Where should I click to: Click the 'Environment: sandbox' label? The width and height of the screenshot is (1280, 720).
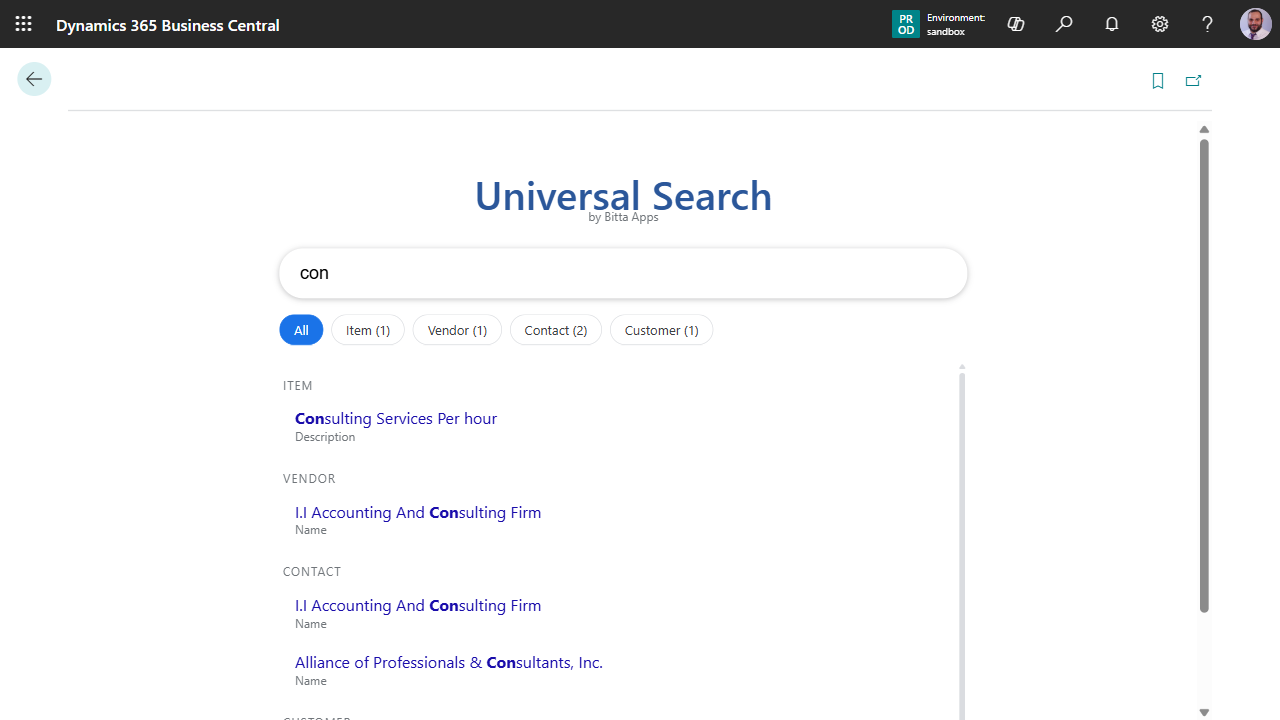point(956,25)
